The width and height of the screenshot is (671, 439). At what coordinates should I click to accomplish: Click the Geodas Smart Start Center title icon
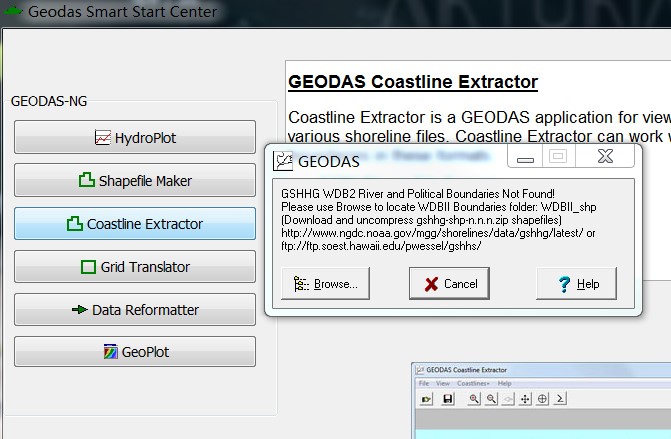coord(13,11)
